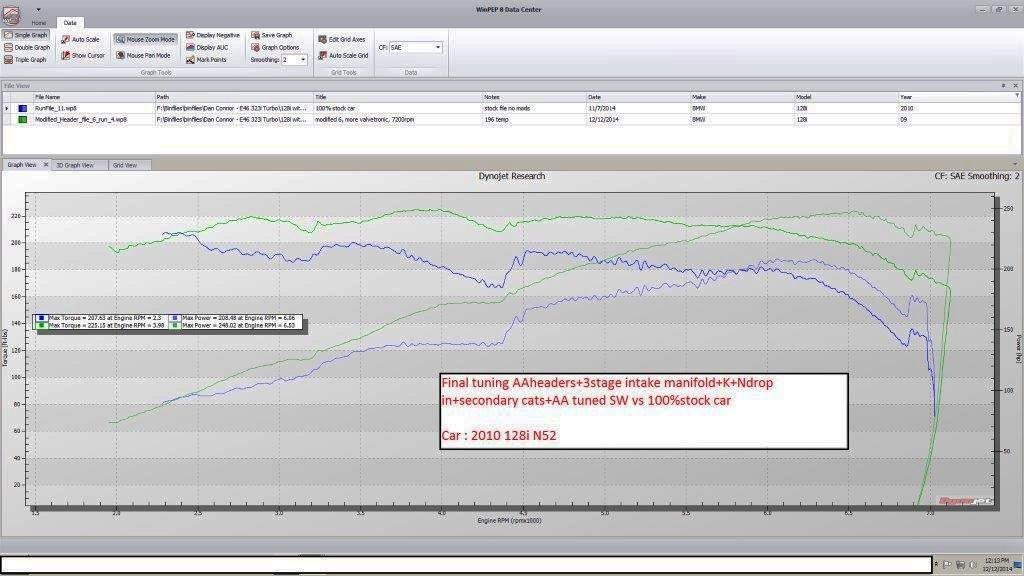Expand the RunFile_11 row indicator arrow

coord(7,108)
